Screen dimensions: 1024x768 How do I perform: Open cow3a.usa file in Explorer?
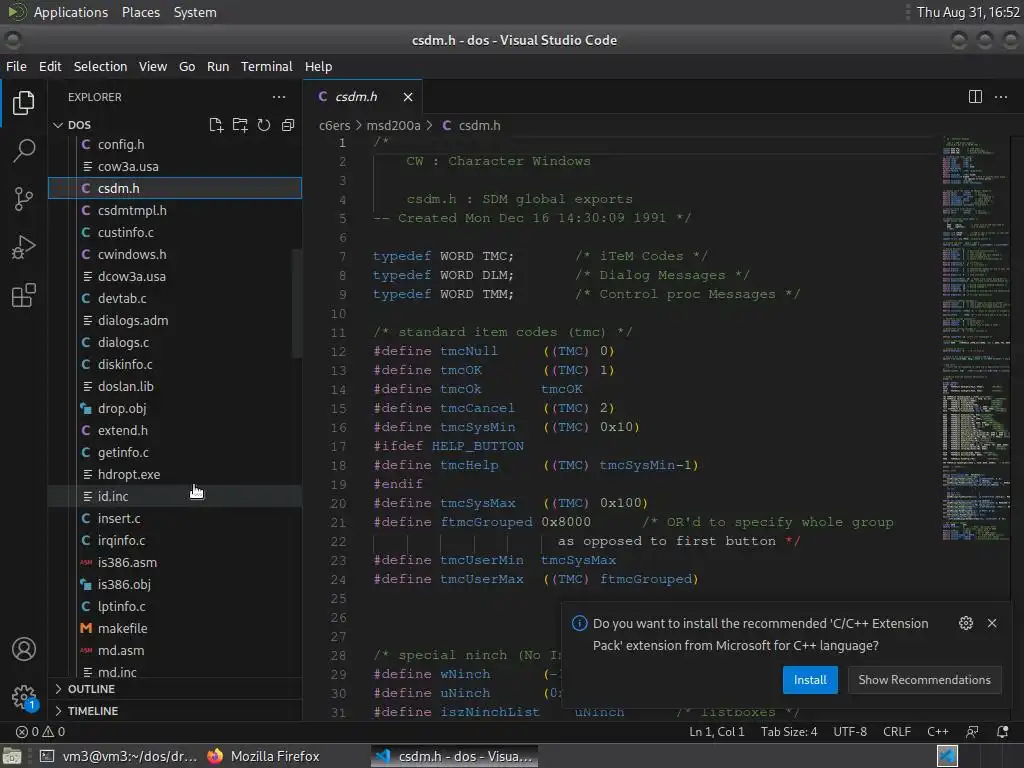coord(175,167)
